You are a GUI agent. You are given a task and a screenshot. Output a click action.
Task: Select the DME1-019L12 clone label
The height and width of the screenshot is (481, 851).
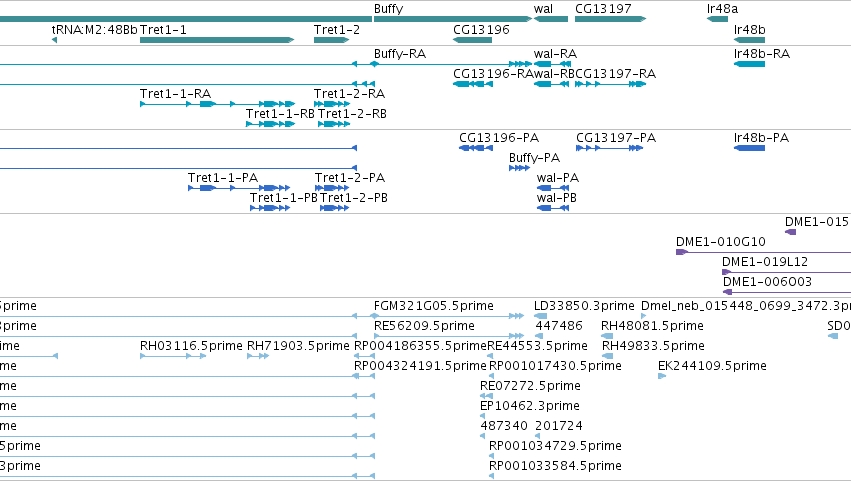click(x=765, y=262)
